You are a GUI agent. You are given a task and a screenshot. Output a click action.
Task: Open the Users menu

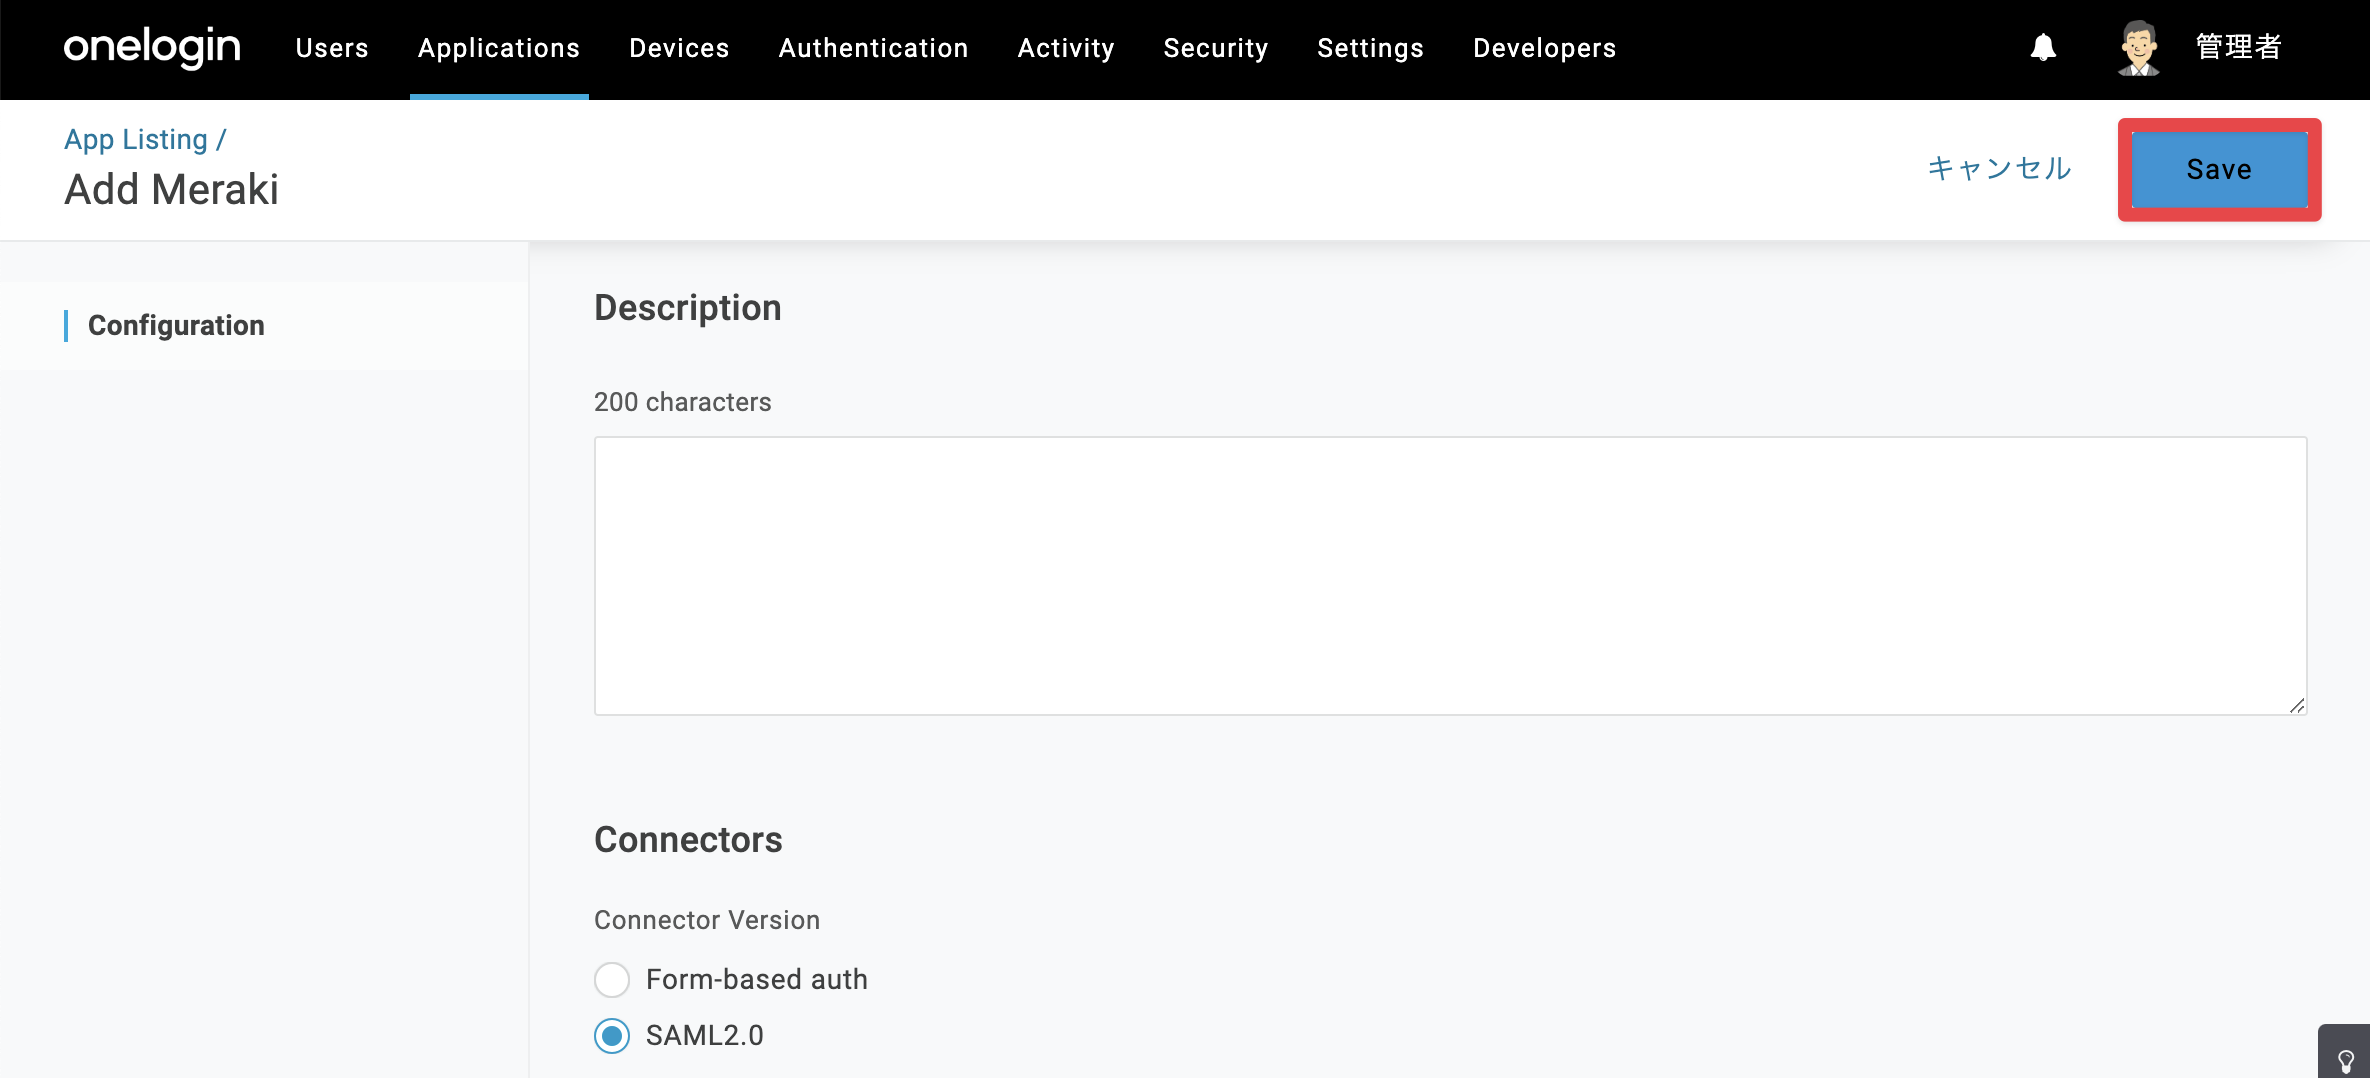coord(332,48)
